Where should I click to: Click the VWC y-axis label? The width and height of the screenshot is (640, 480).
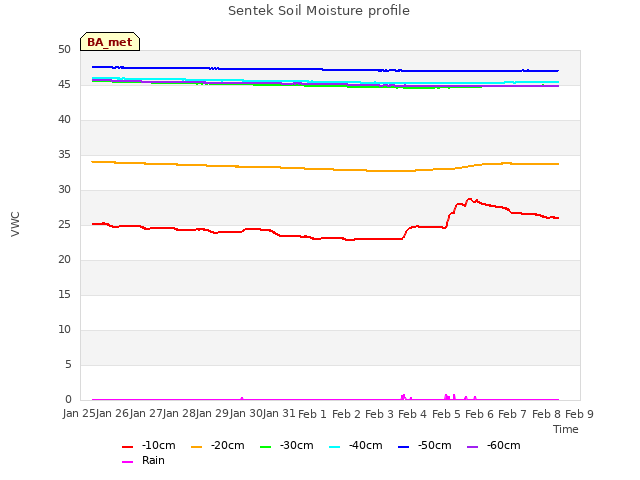15,224
